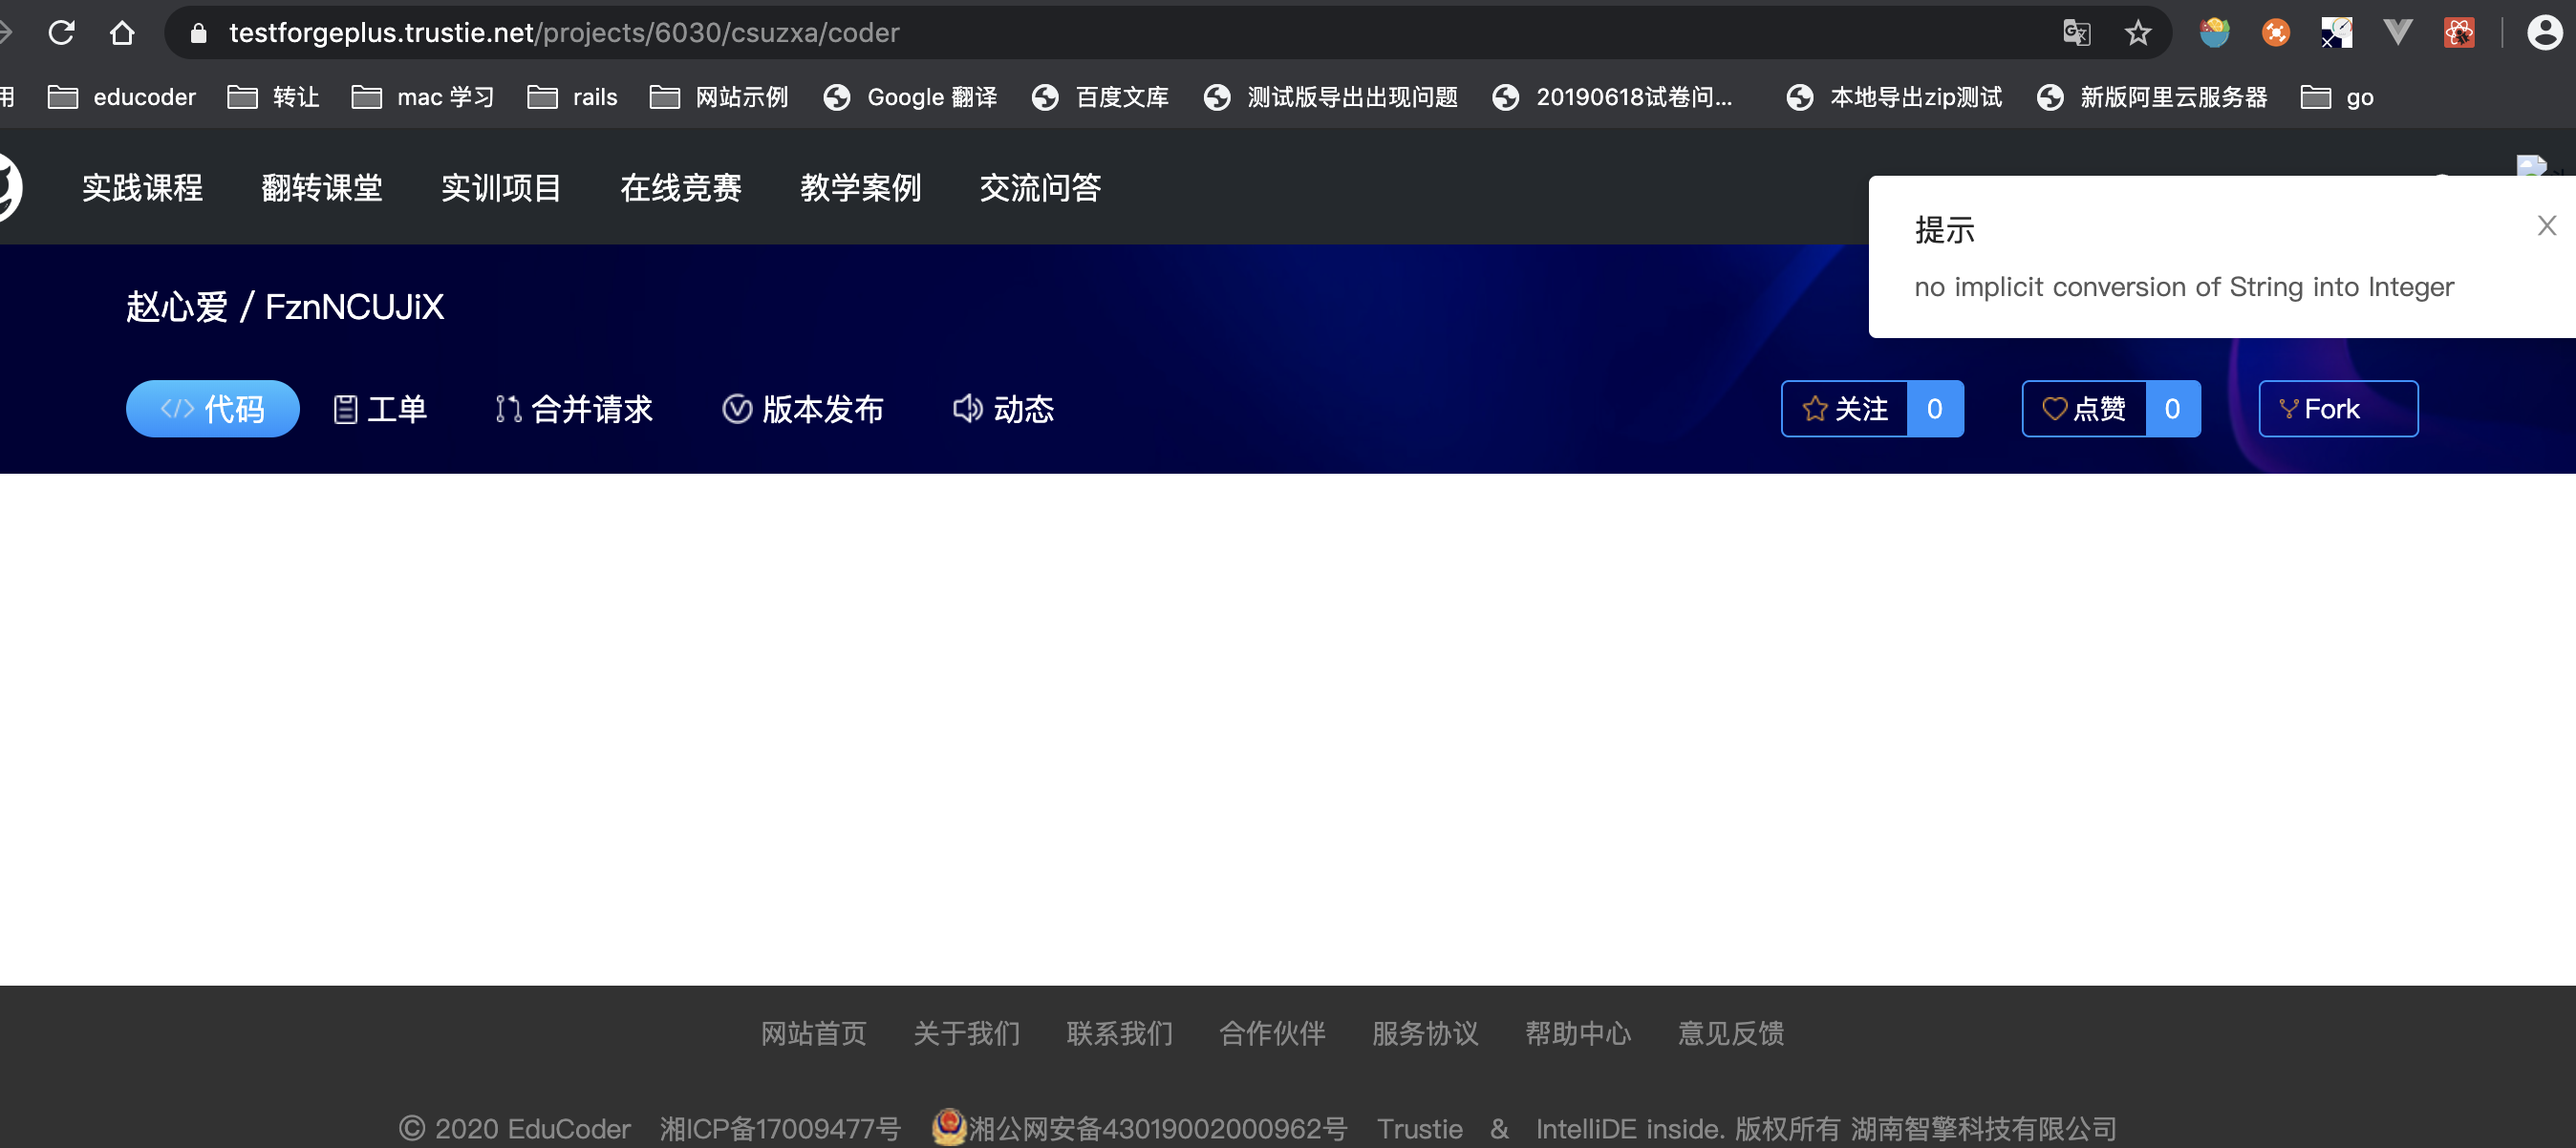Click the site lock security icon
Viewport: 2576px width, 1148px height.
pos(199,33)
